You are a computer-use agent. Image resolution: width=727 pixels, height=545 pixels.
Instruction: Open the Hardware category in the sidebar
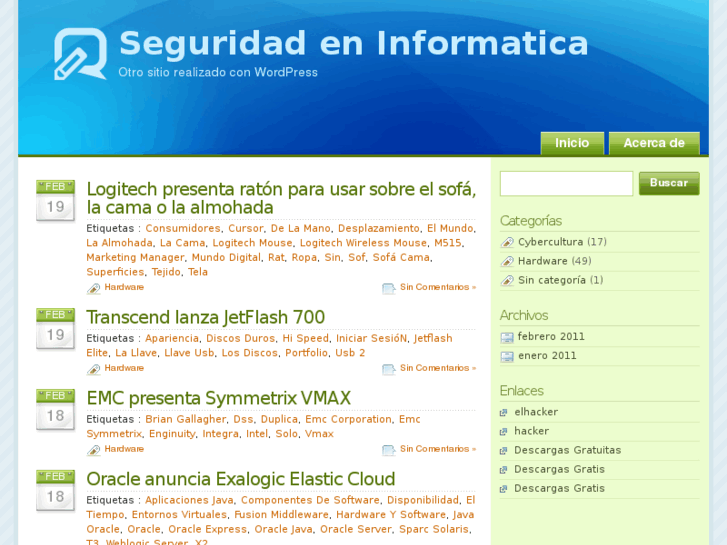tap(542, 261)
